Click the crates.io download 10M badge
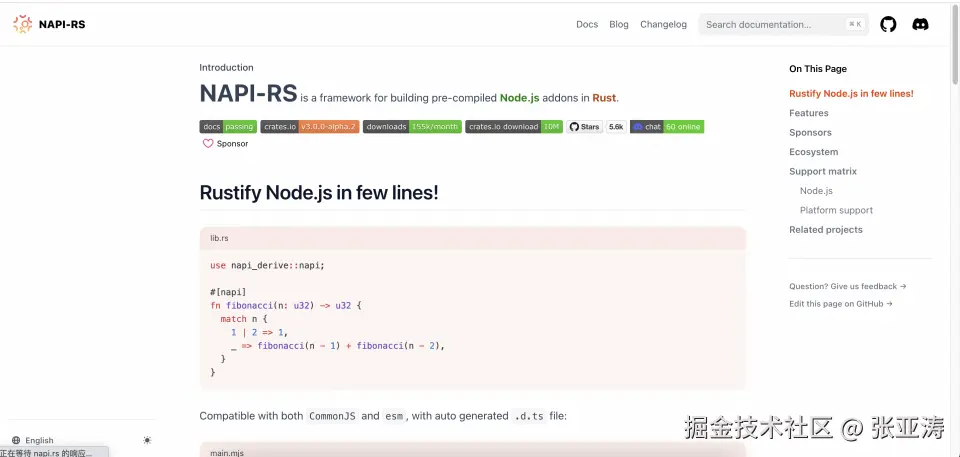The height and width of the screenshot is (457, 960). point(514,127)
